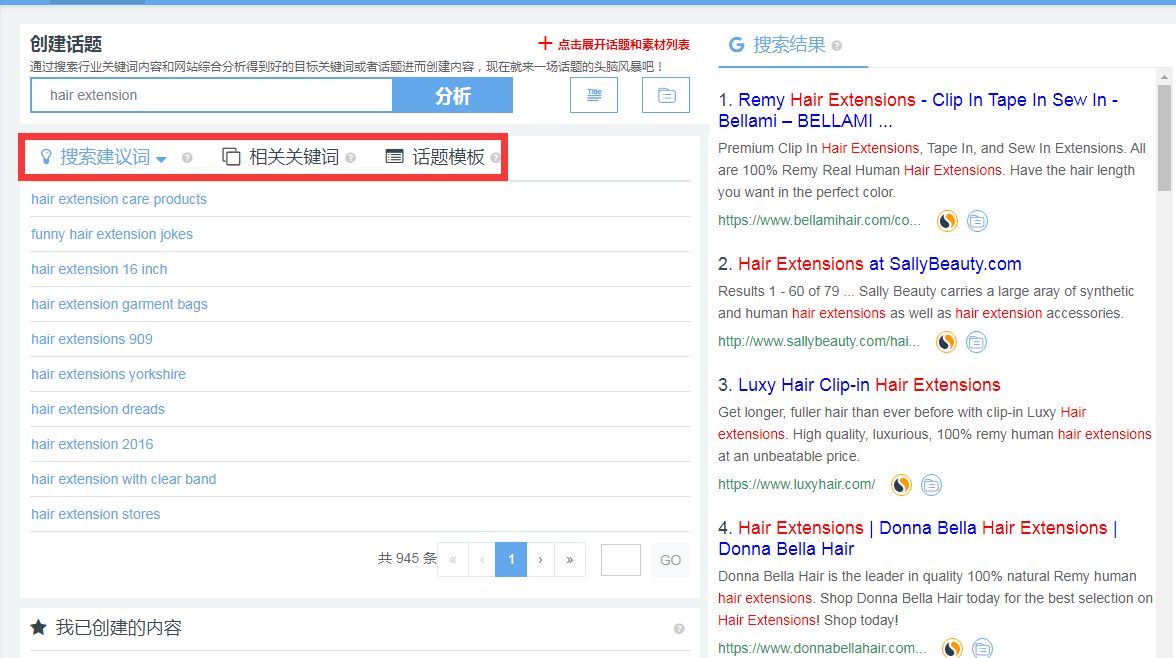
Task: Click the donnabellahair.com green URL
Action: pos(822,648)
